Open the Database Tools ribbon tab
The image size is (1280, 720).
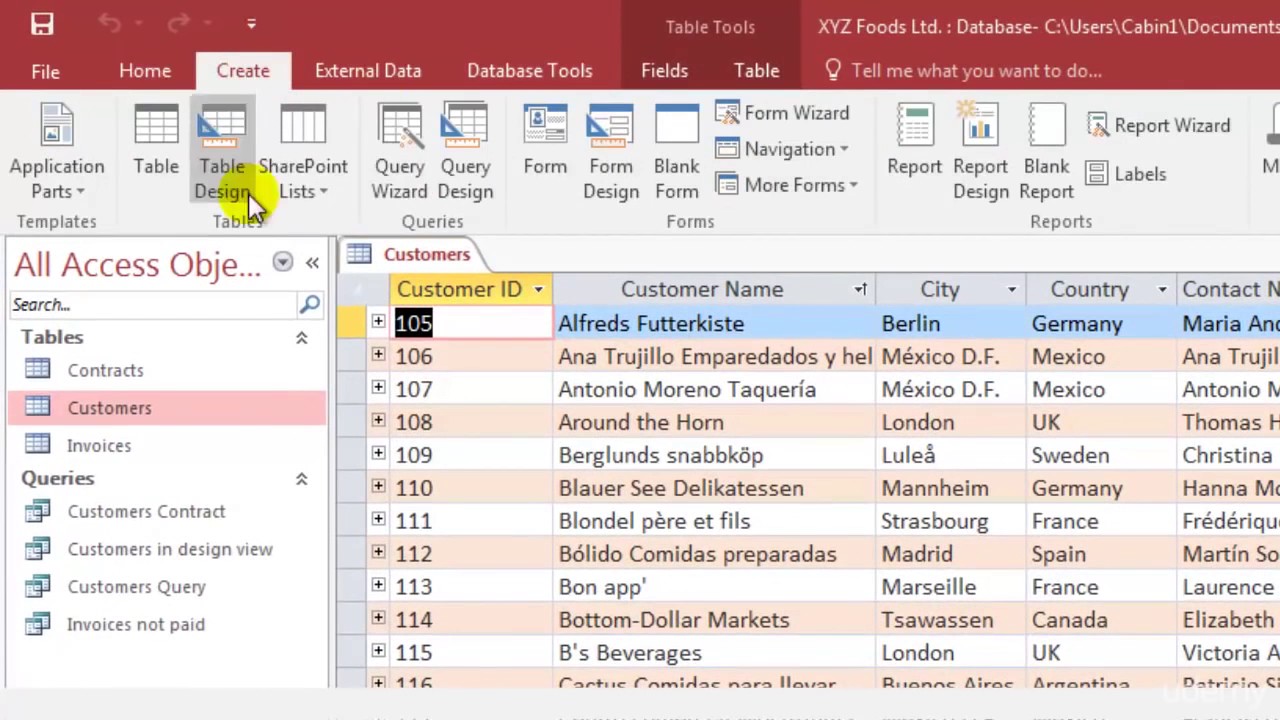coord(529,71)
